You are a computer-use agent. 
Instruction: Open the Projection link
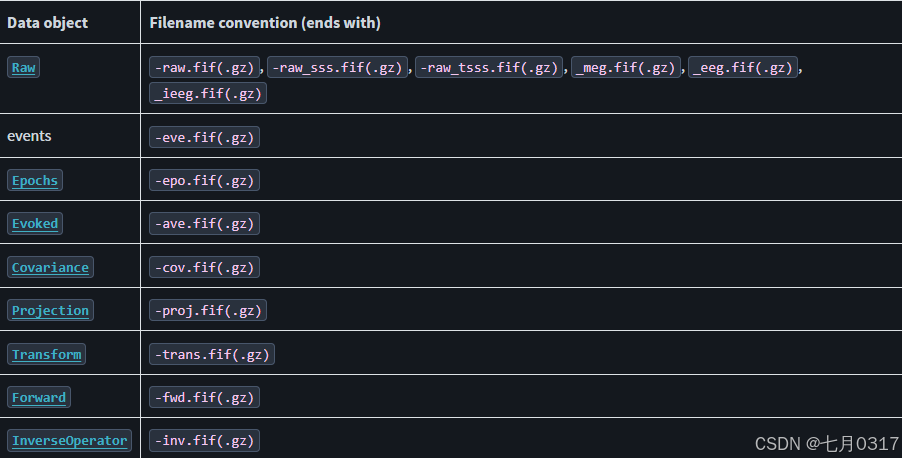pyautogui.click(x=50, y=311)
